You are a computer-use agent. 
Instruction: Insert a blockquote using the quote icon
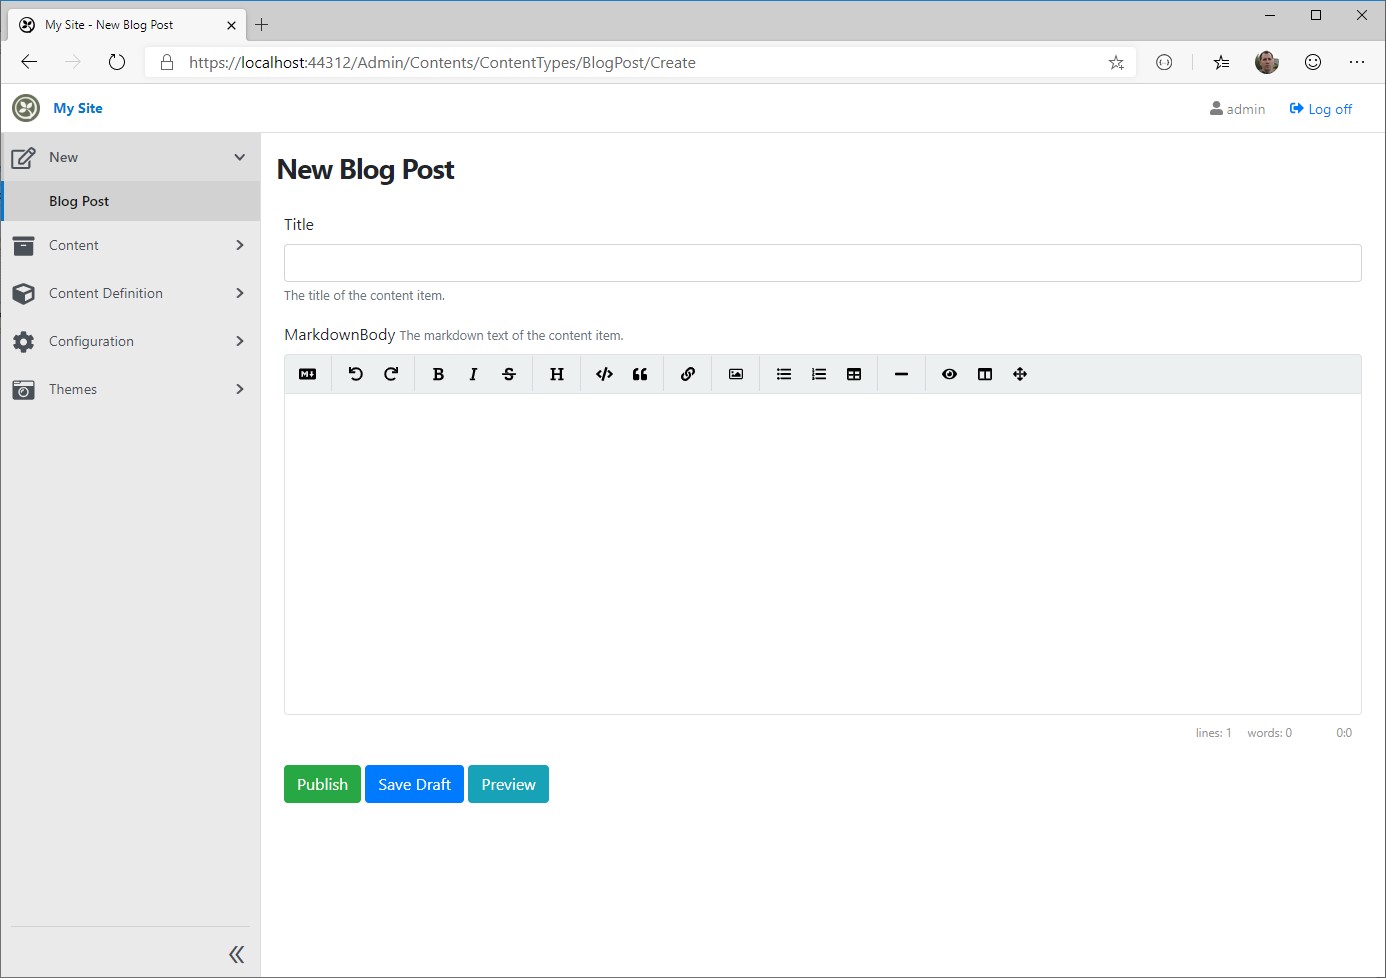coord(640,373)
